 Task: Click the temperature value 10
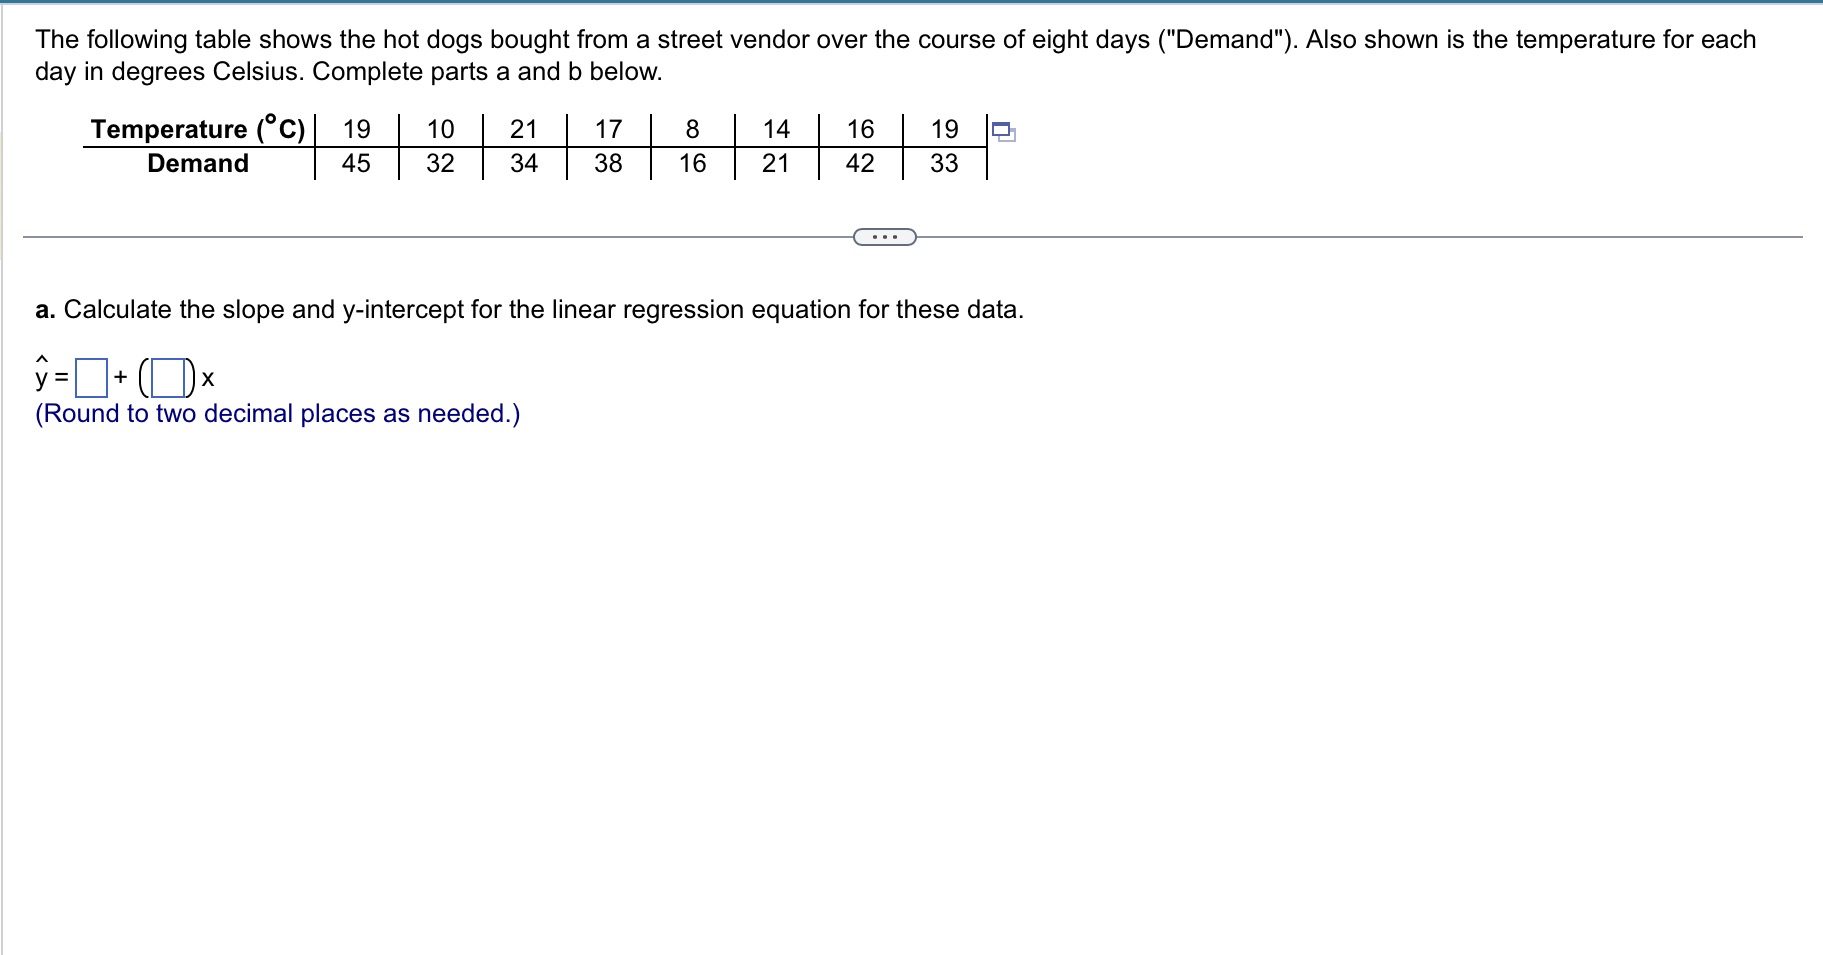click(439, 128)
